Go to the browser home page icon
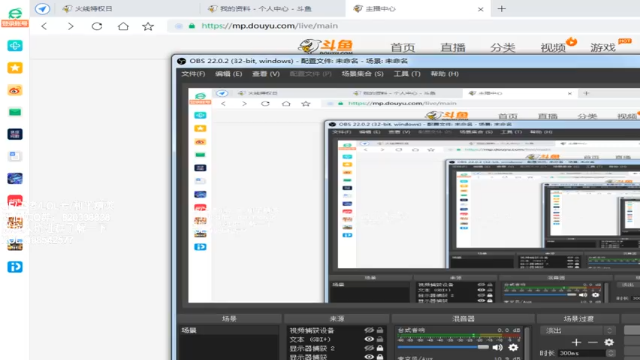 [123, 26]
